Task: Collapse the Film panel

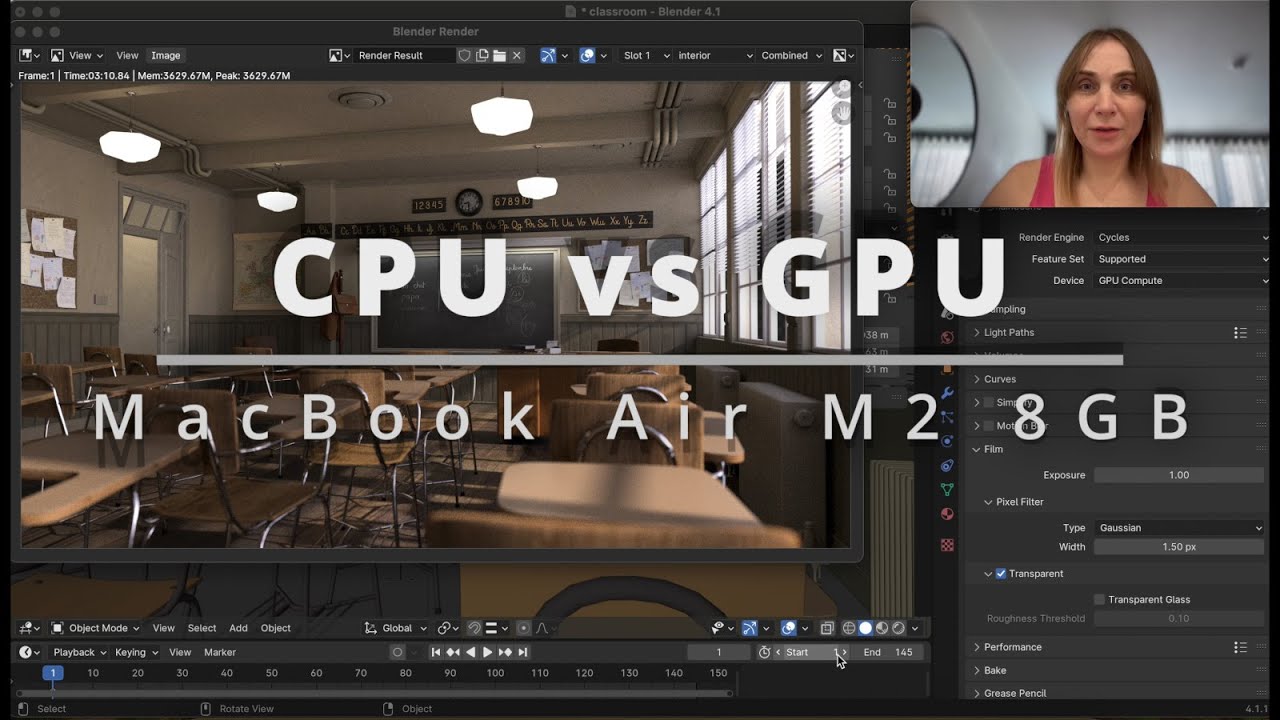Action: 992,449
